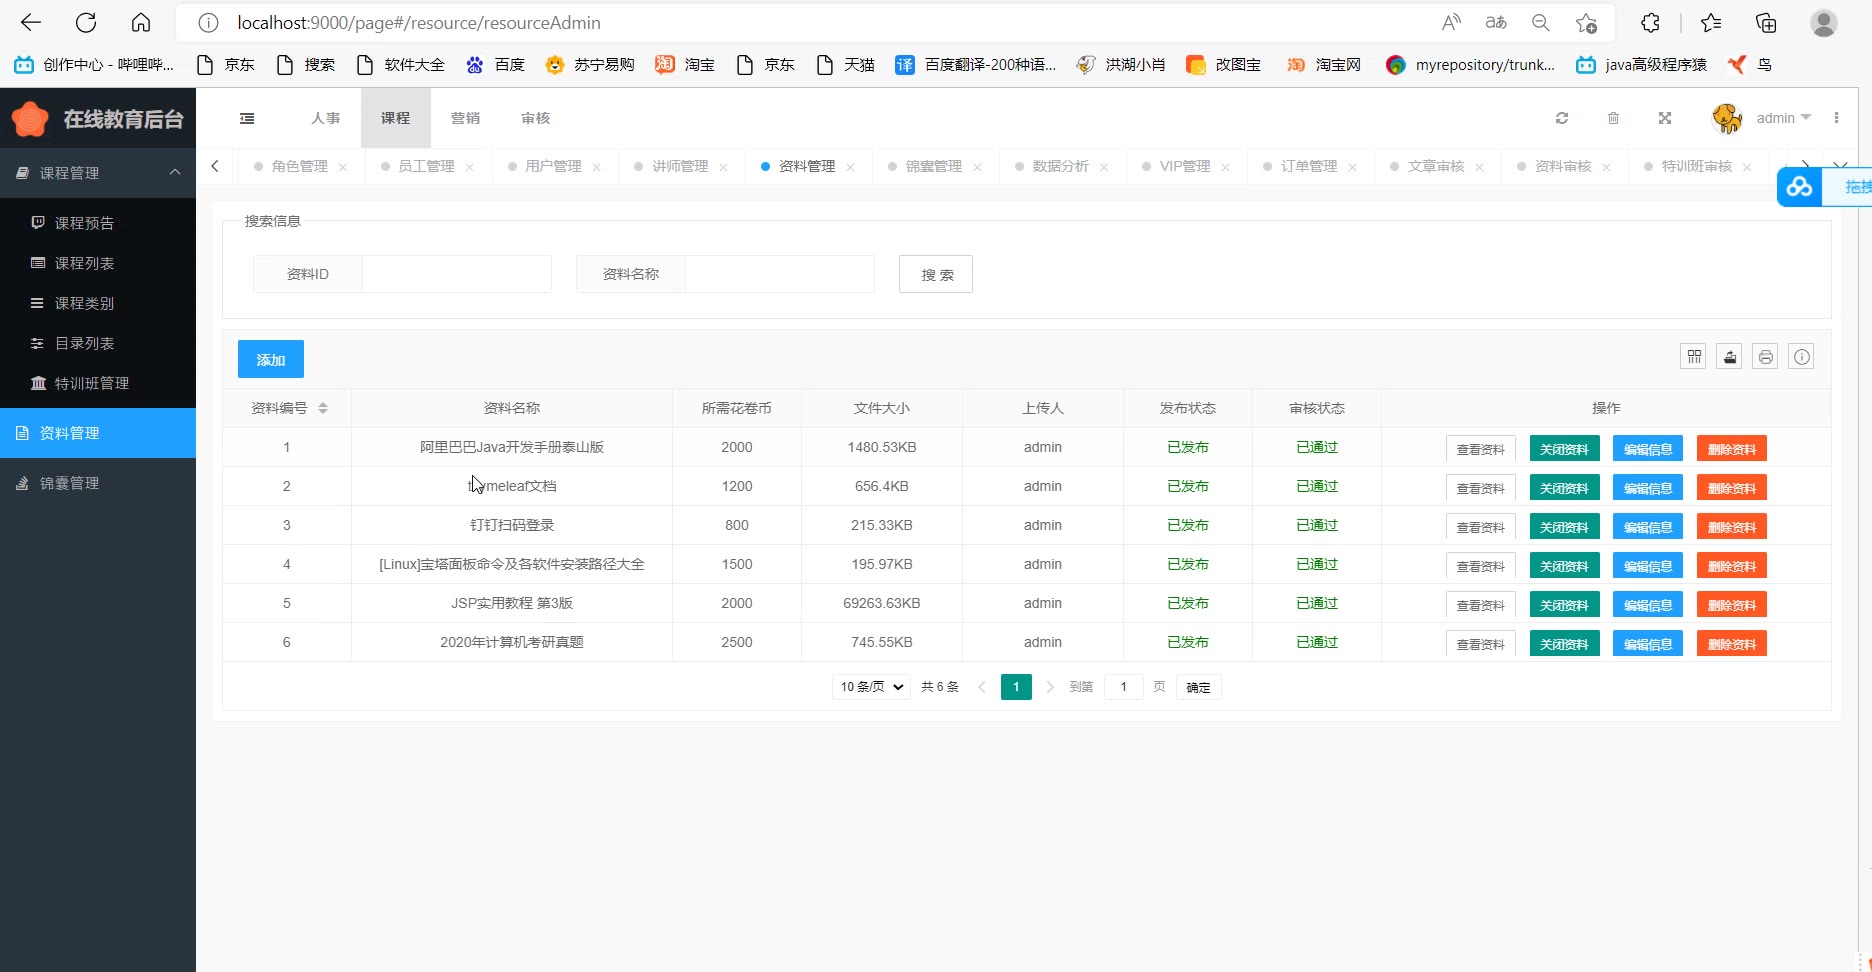Image resolution: width=1872 pixels, height=972 pixels.
Task: Toggle fullscreen with the expand icon
Action: tap(1665, 118)
